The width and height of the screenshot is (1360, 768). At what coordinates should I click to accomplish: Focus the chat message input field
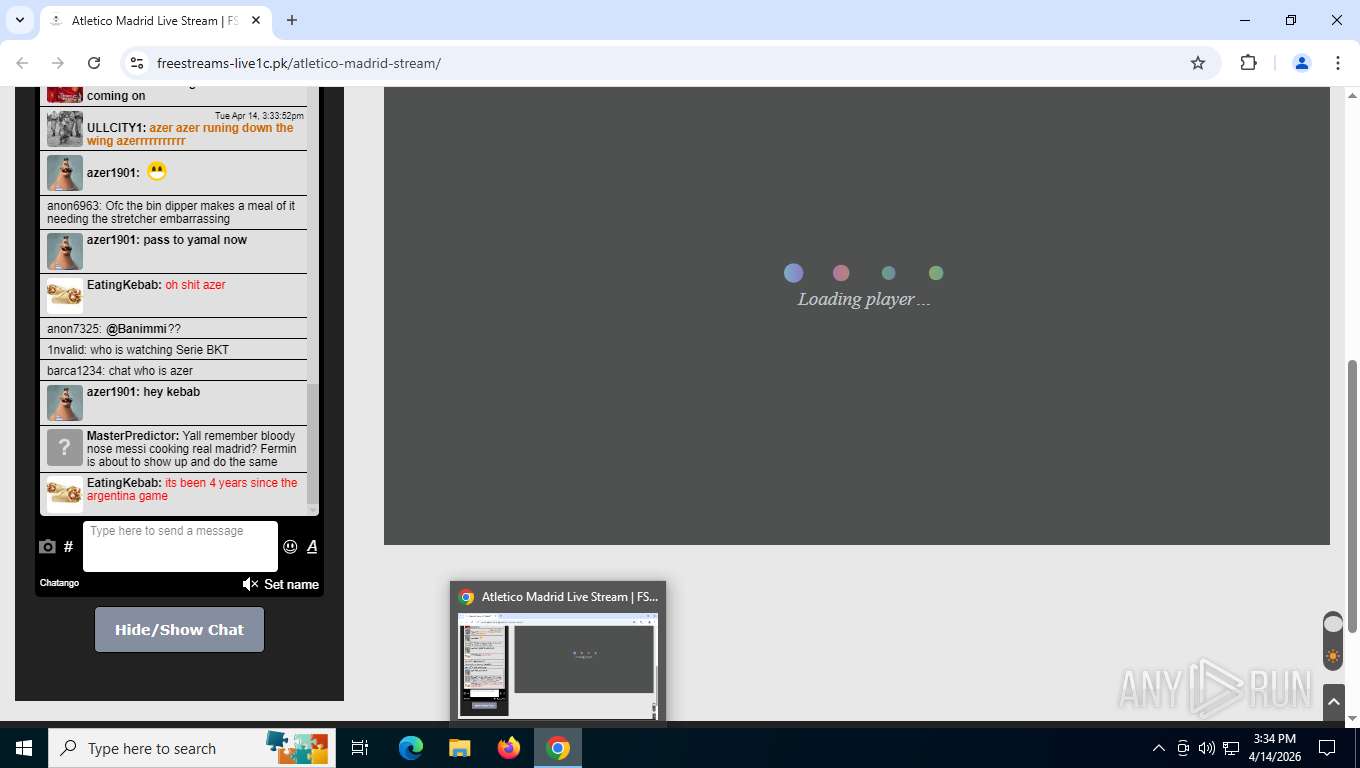[x=180, y=546]
